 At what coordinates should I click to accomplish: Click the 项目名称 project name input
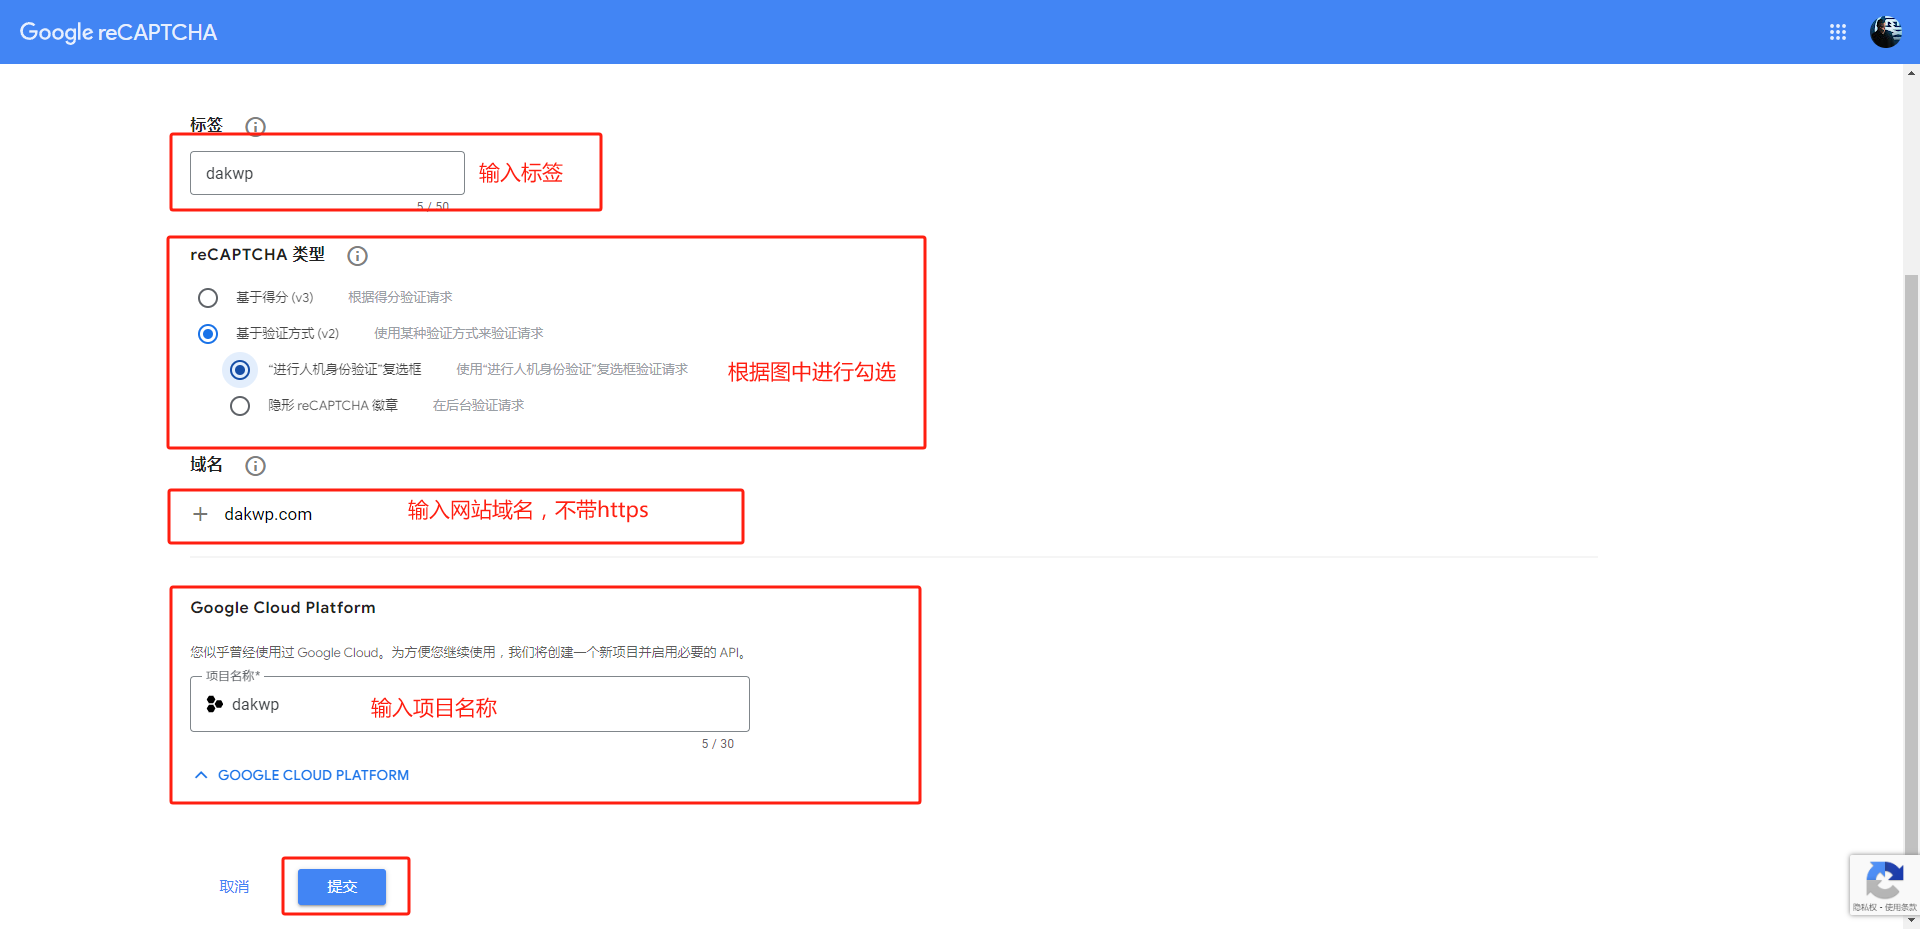(470, 704)
